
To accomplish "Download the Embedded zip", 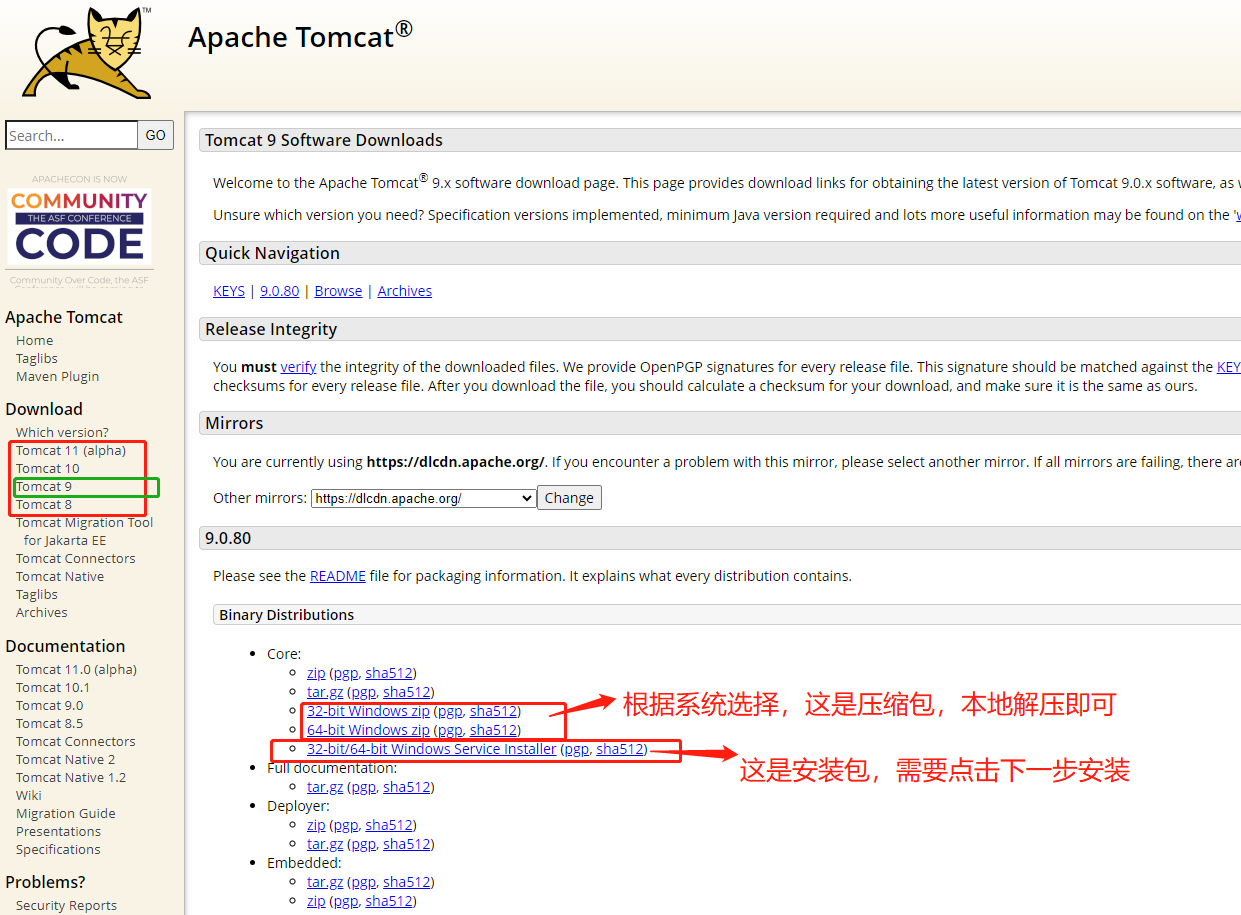I will pos(316,901).
